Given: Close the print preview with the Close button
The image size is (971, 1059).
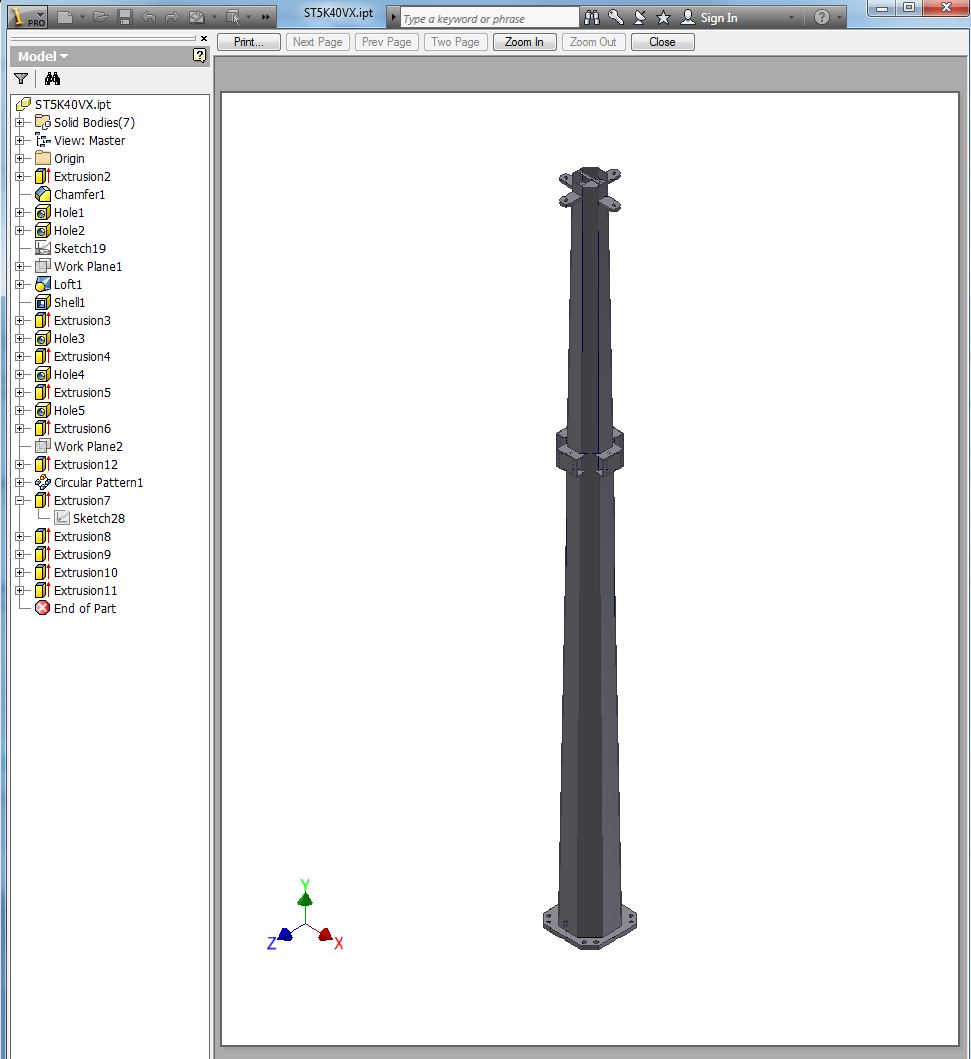Looking at the screenshot, I should [x=662, y=41].
